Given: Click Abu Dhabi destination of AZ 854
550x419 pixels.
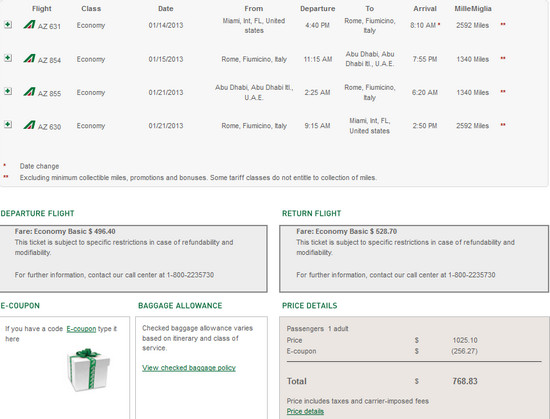Looking at the screenshot, I should tap(370, 59).
